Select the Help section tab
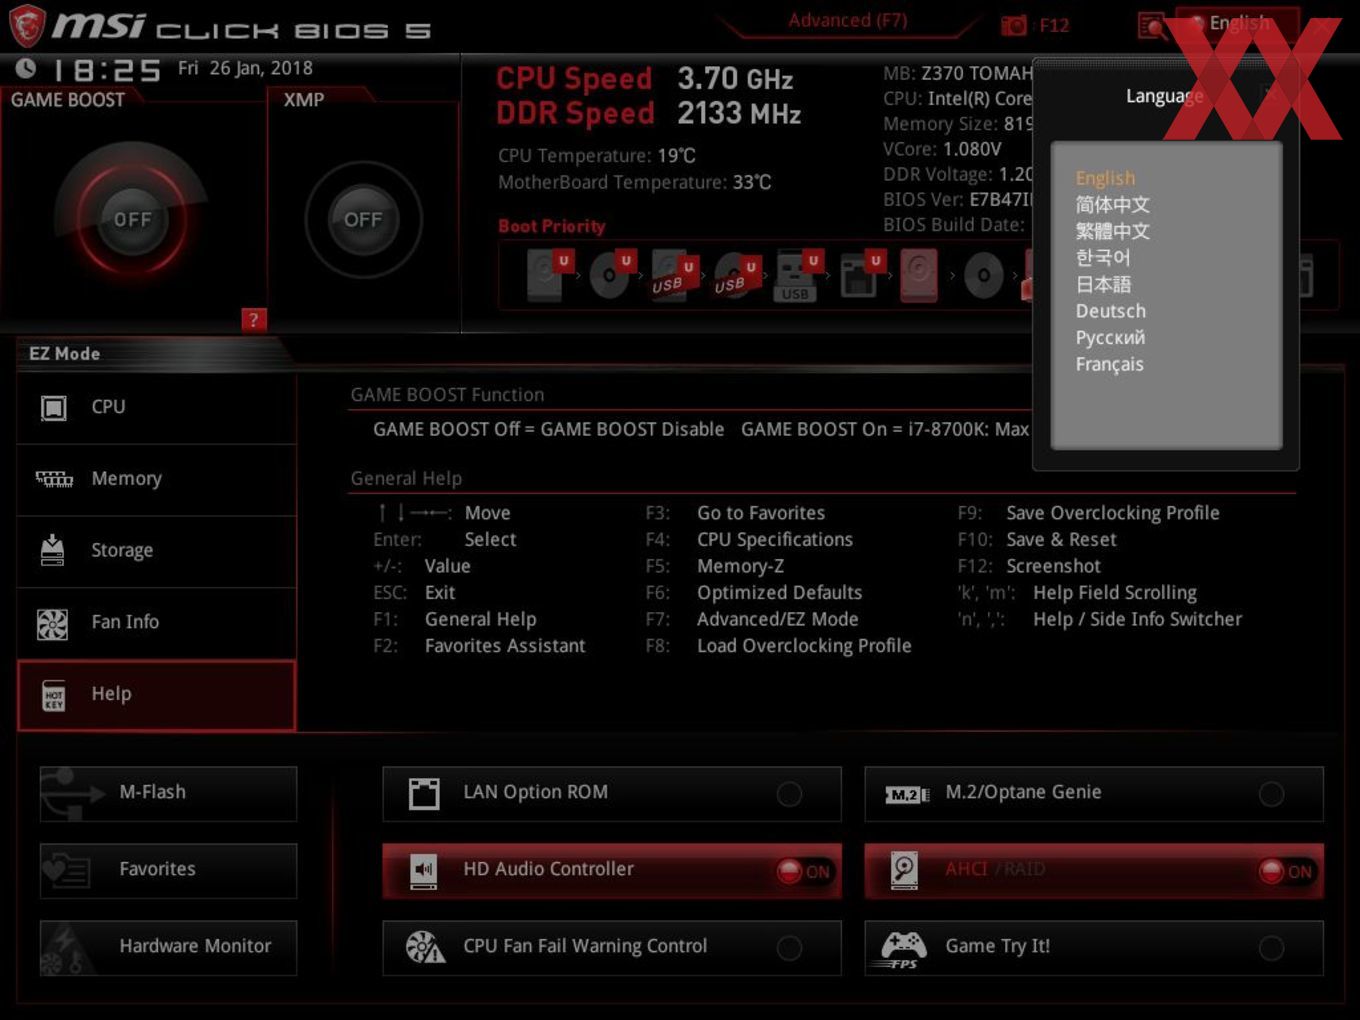The height and width of the screenshot is (1020, 1360). pos(157,694)
